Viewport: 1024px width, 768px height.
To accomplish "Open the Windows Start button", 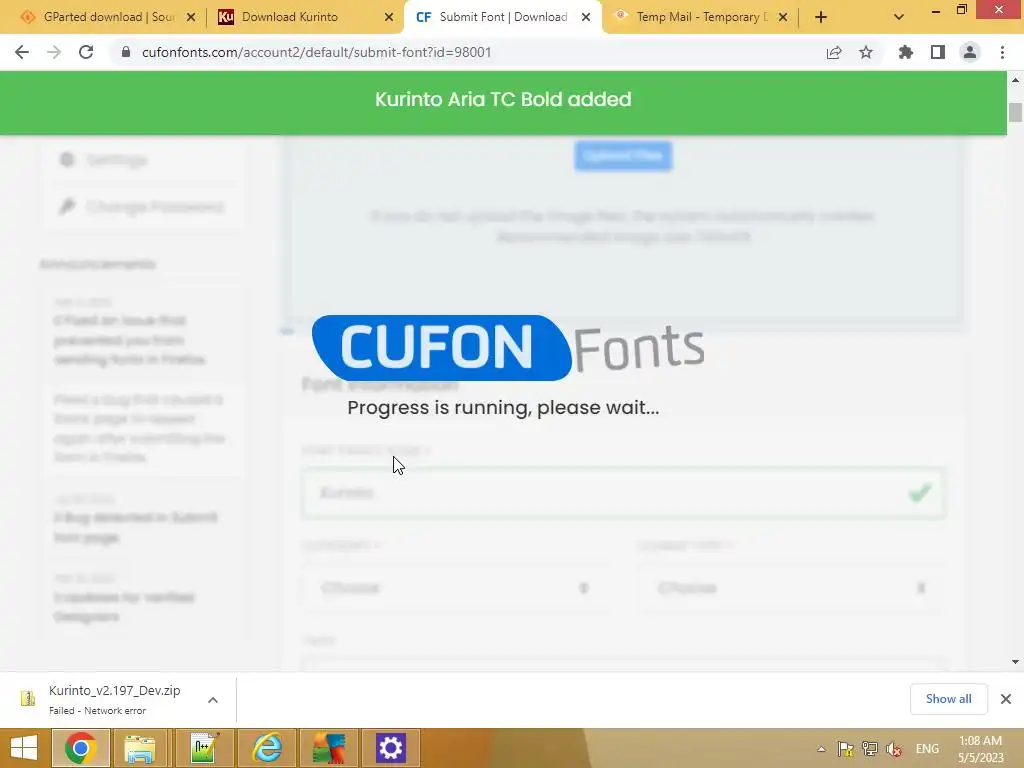I will pyautogui.click(x=24, y=748).
